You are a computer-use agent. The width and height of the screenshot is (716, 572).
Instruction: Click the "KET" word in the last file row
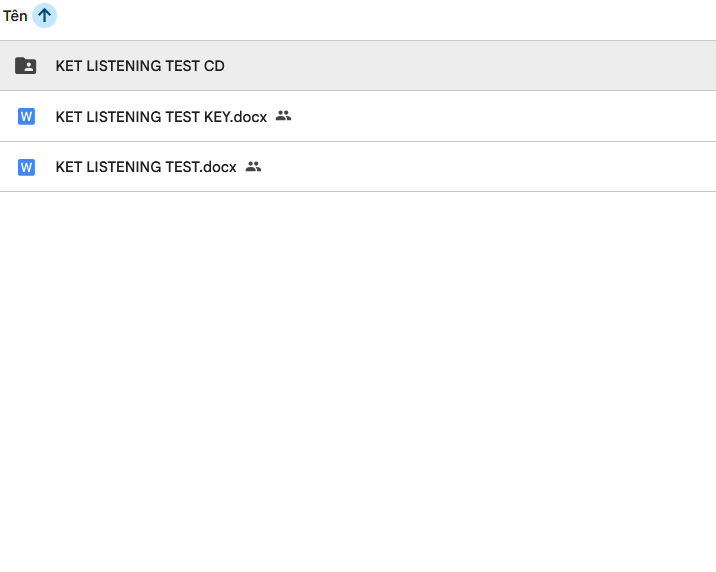click(x=68, y=167)
